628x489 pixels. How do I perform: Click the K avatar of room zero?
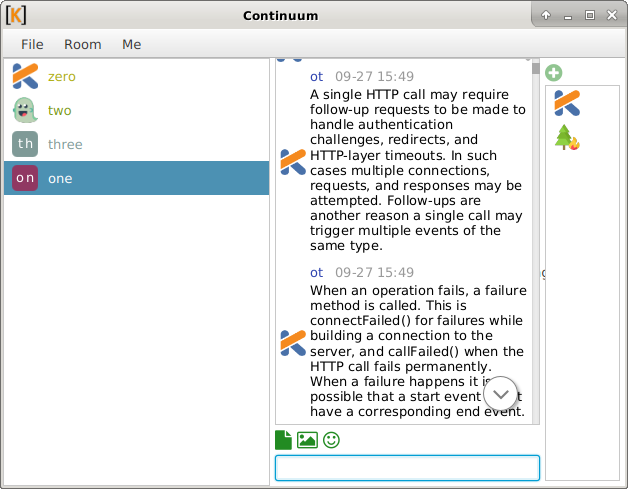[25, 76]
